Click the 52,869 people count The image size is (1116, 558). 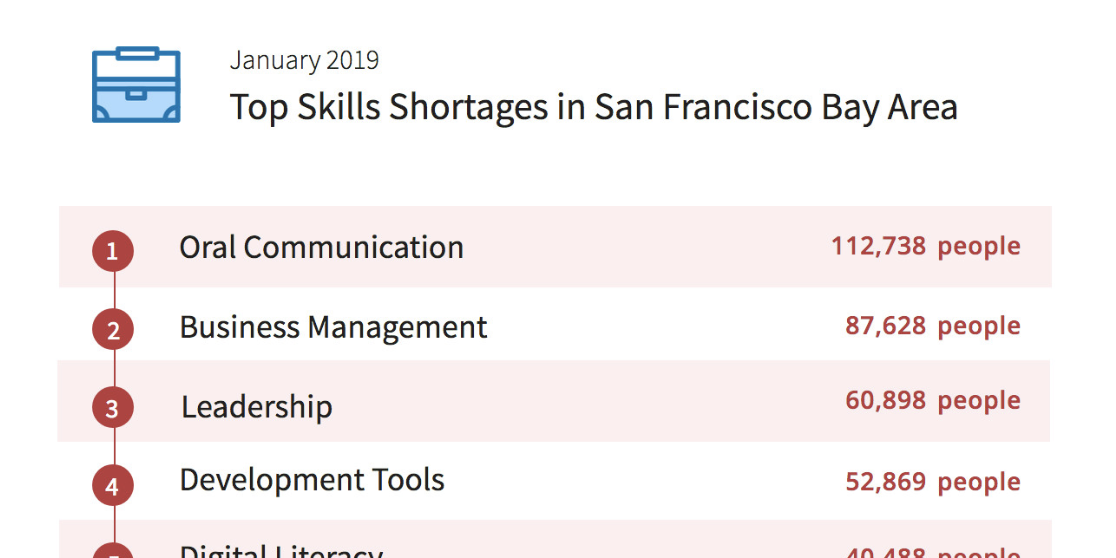pyautogui.click(x=933, y=482)
